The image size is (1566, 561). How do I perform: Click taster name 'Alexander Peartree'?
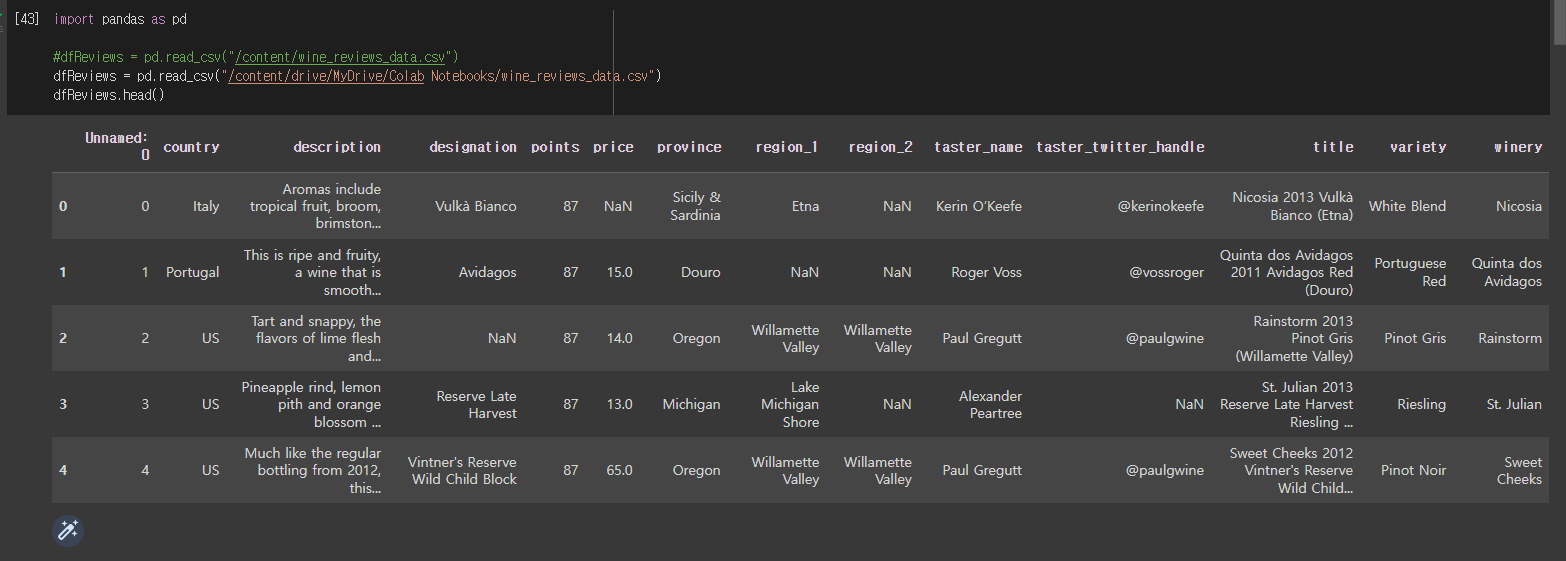click(990, 404)
